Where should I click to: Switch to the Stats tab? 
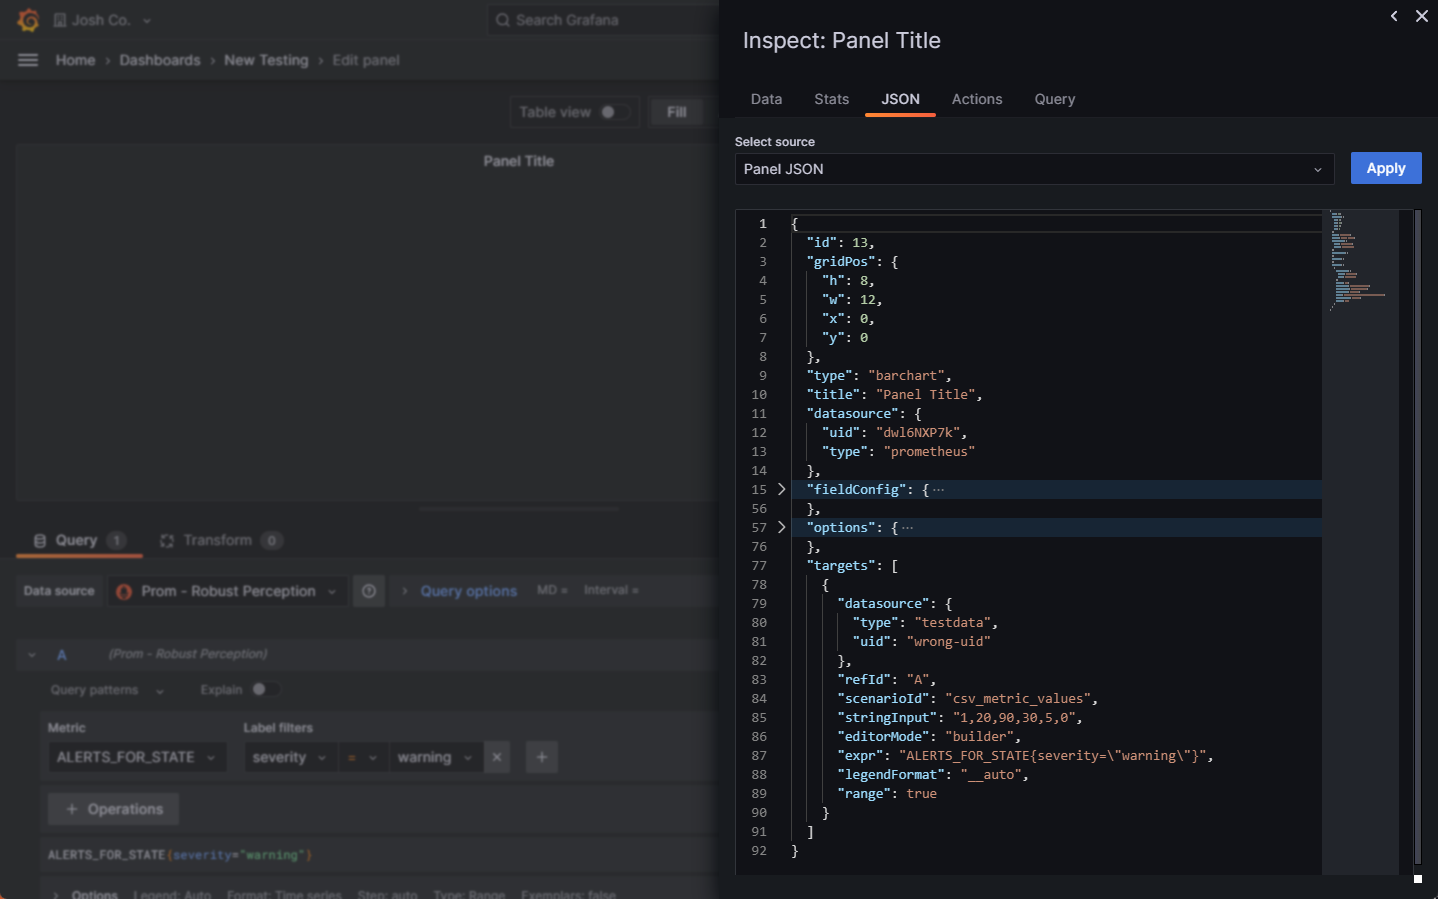[x=831, y=99]
